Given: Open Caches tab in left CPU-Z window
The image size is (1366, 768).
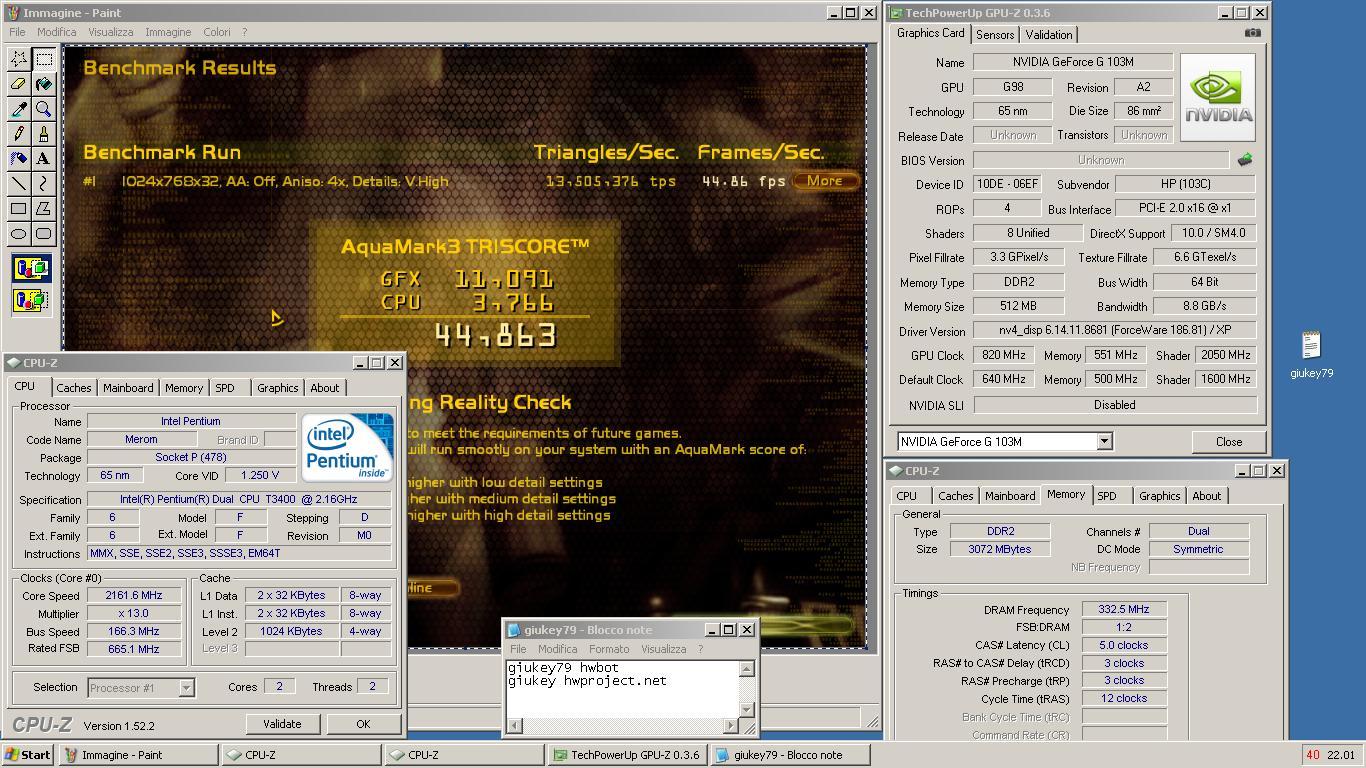Looking at the screenshot, I should point(73,388).
